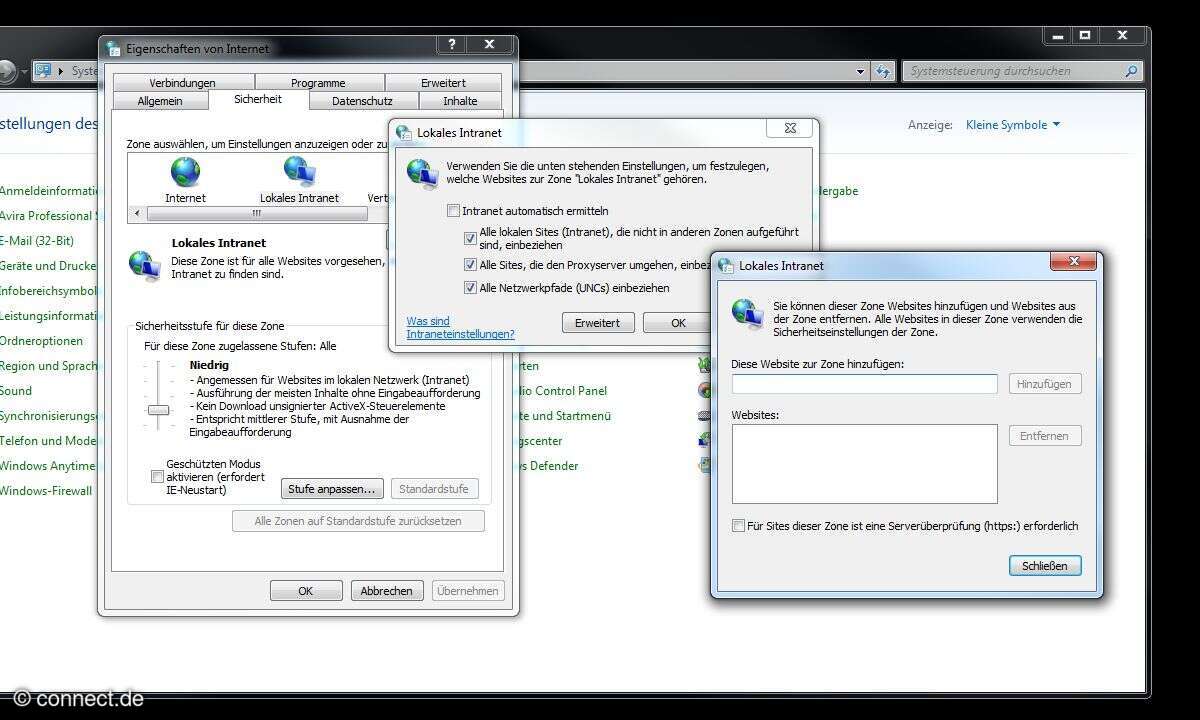
Task: Enable 'Geschützten Modus aktivieren' checkbox
Action: coord(157,477)
